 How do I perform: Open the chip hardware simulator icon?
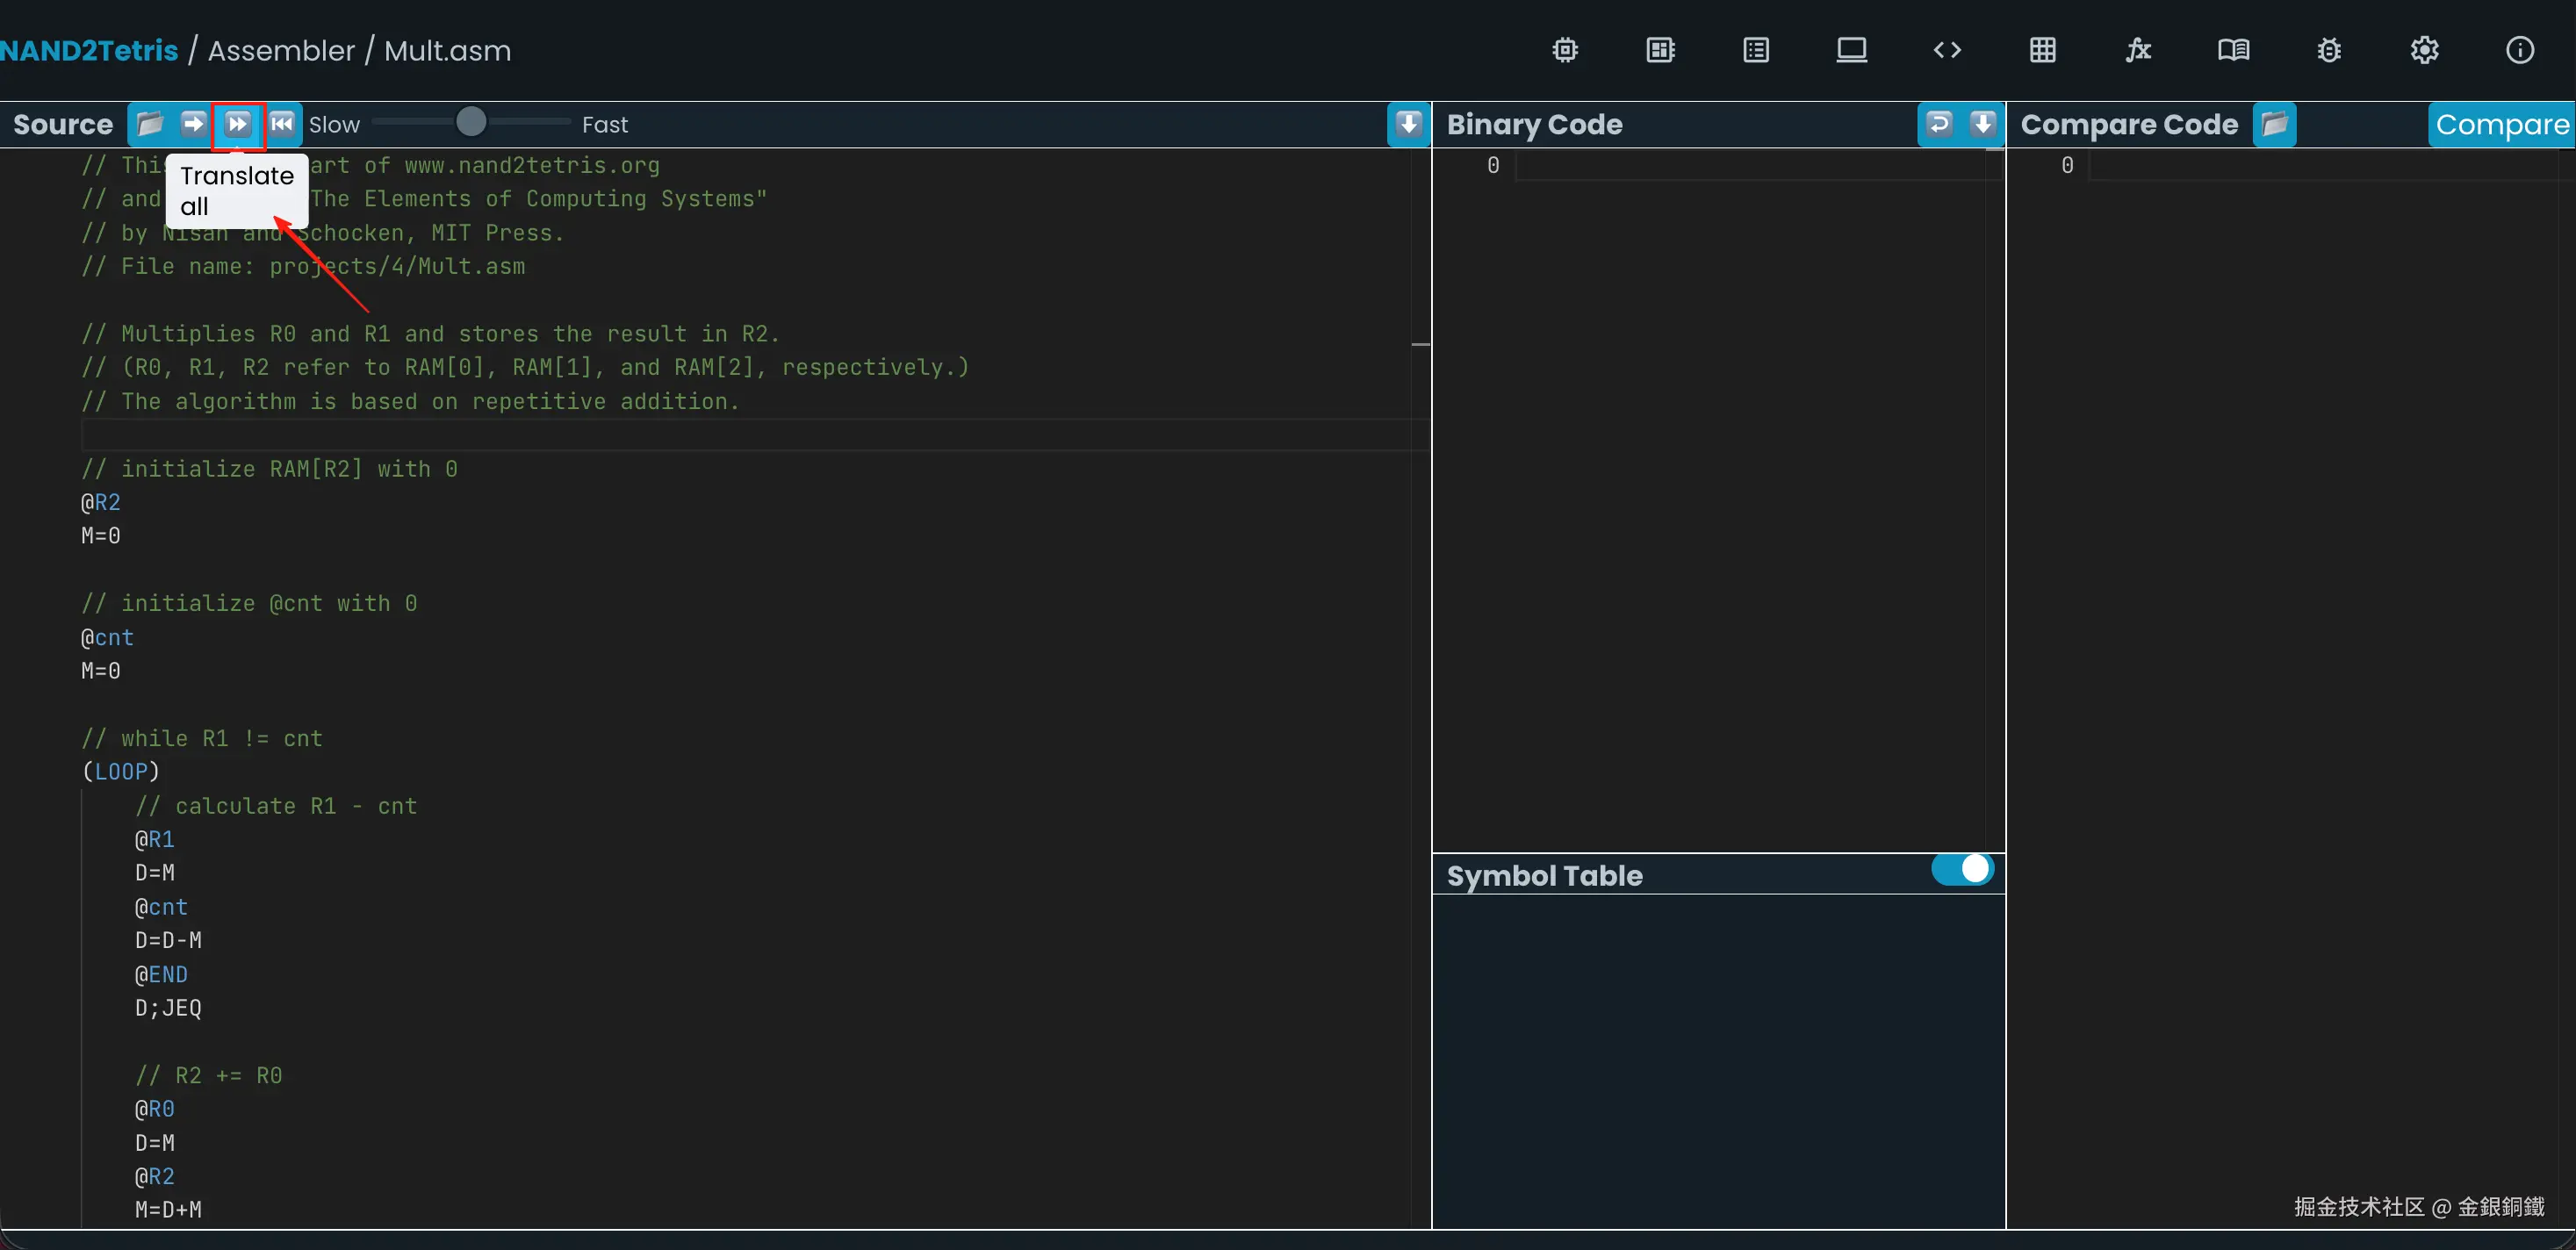tap(1565, 50)
